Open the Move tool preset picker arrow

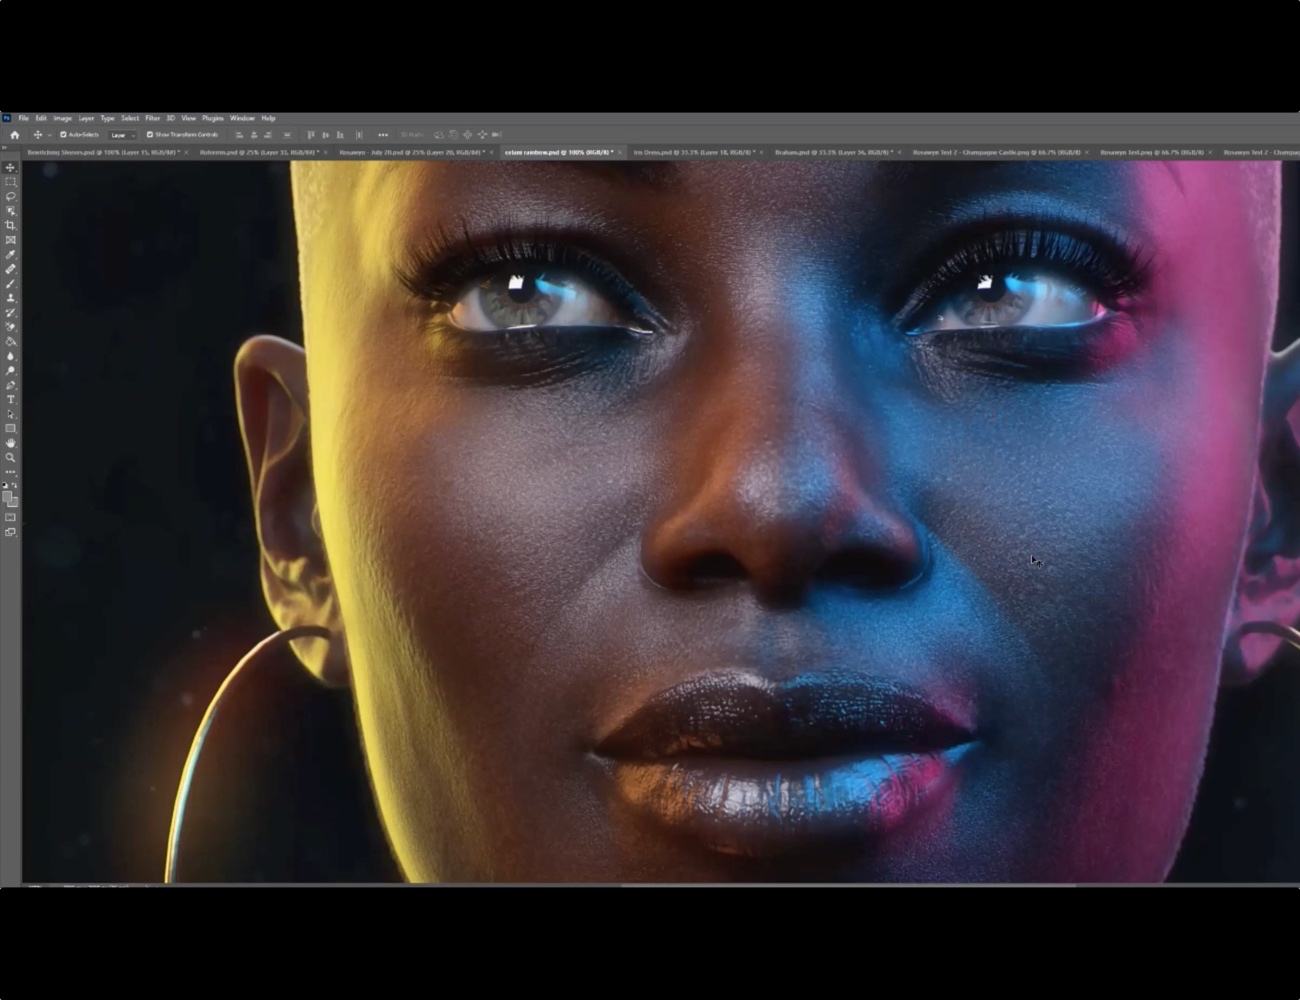tap(48, 135)
